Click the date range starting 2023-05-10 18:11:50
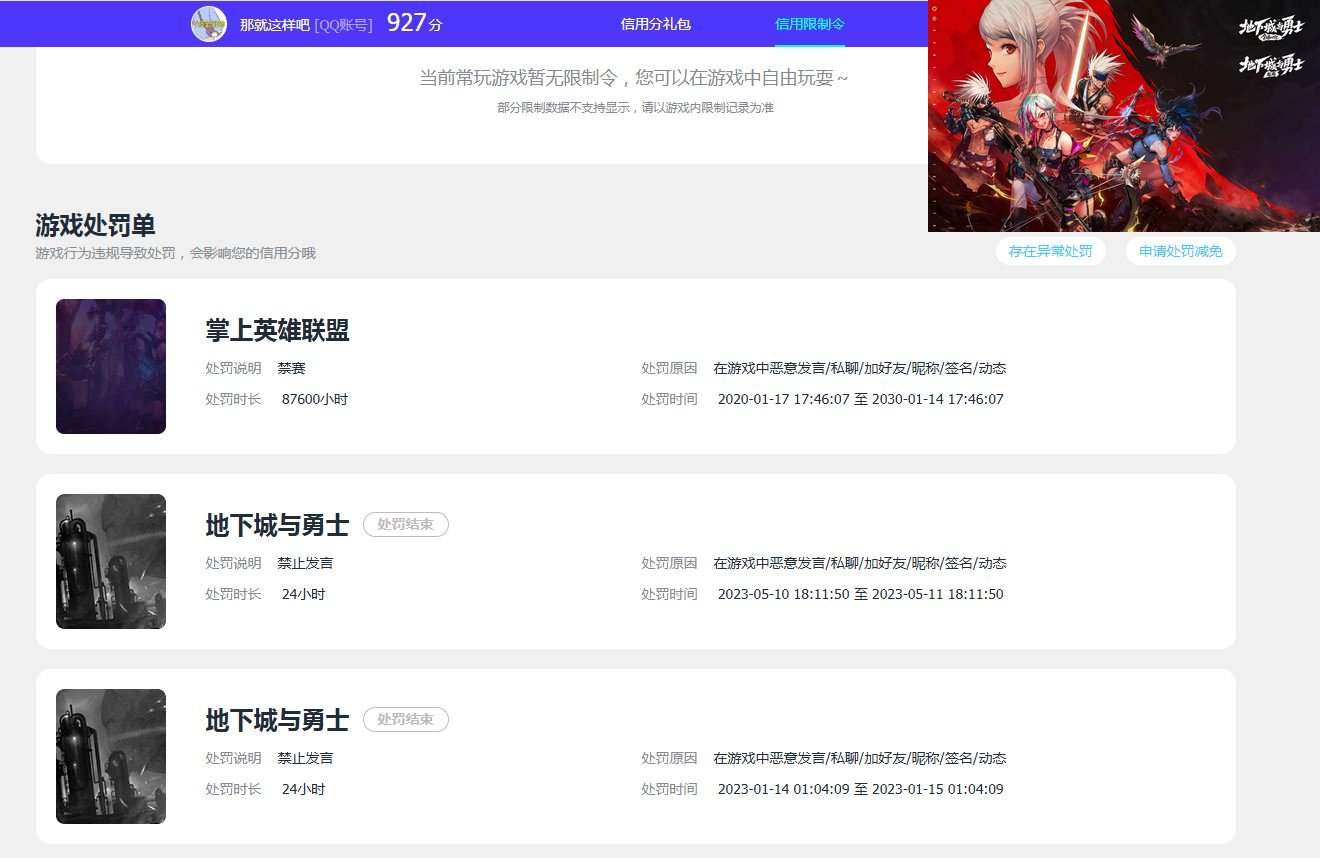Image resolution: width=1320 pixels, height=858 pixels. pos(860,594)
